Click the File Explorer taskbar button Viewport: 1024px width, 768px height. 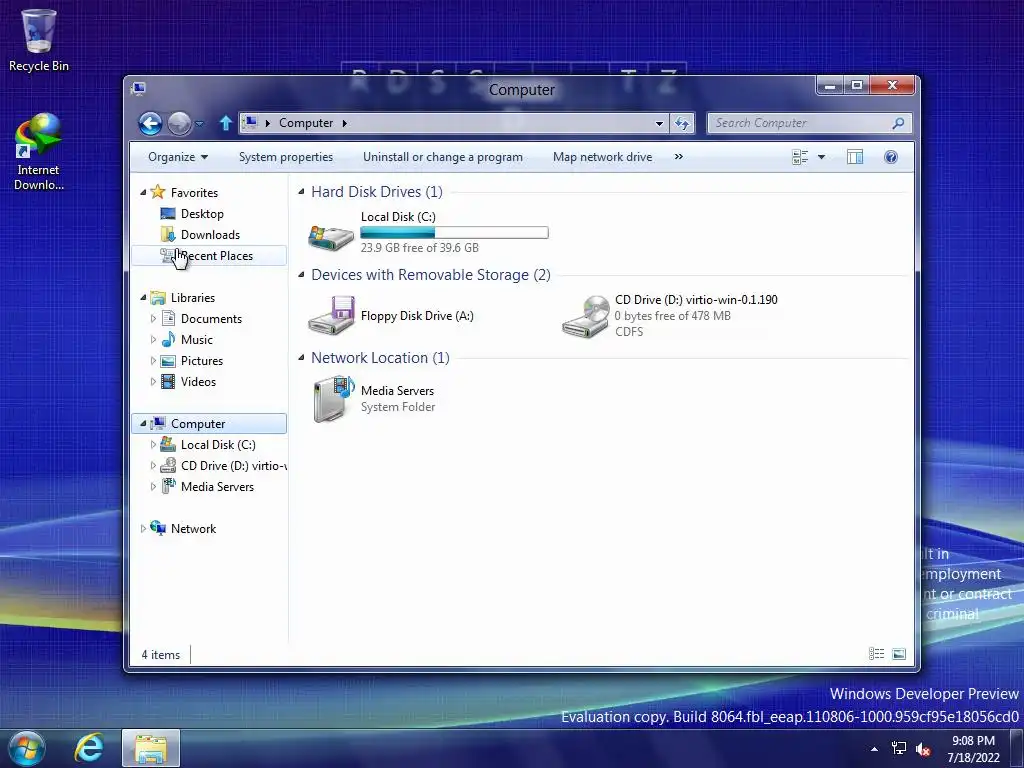tap(151, 748)
